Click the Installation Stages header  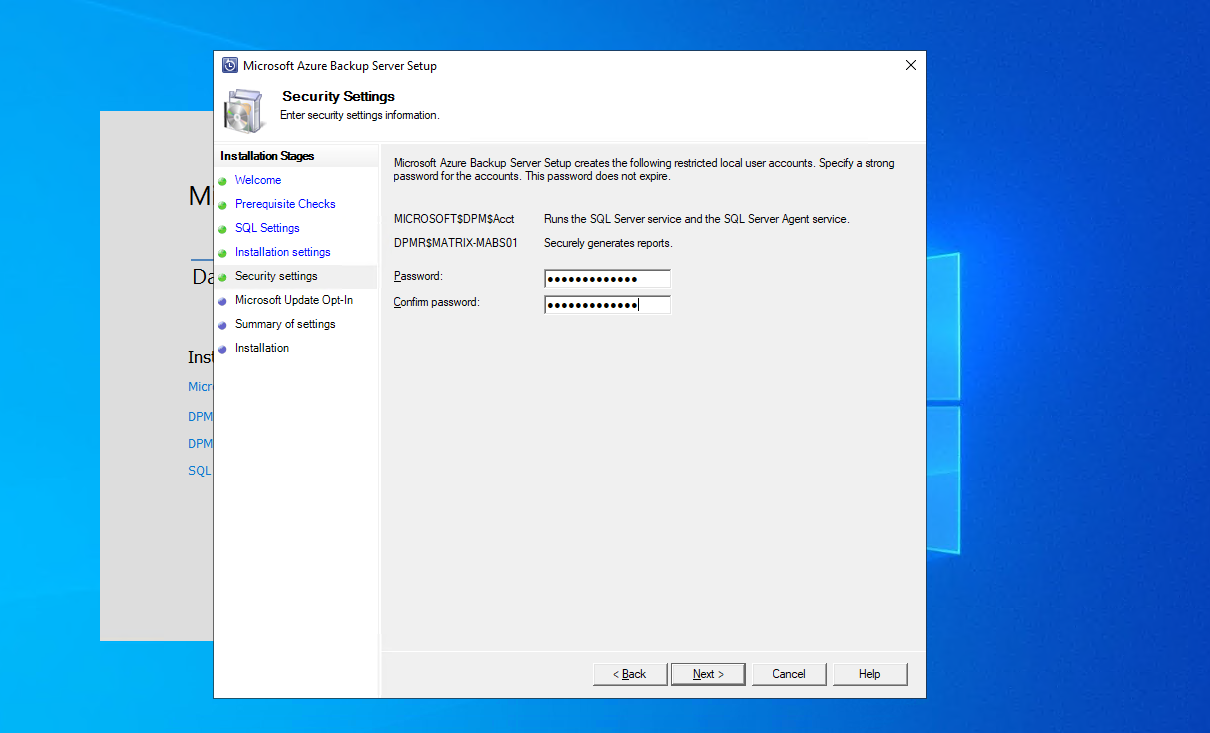267,156
